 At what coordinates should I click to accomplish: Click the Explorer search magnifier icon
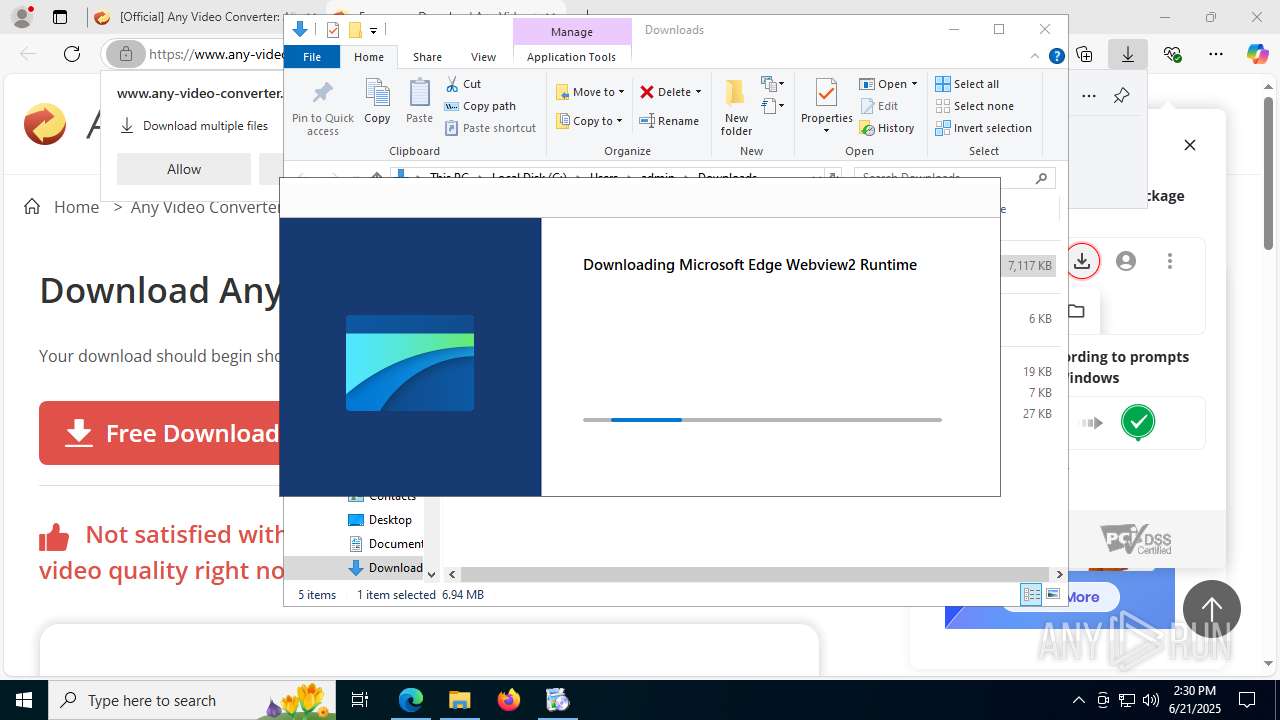pyautogui.click(x=1041, y=178)
